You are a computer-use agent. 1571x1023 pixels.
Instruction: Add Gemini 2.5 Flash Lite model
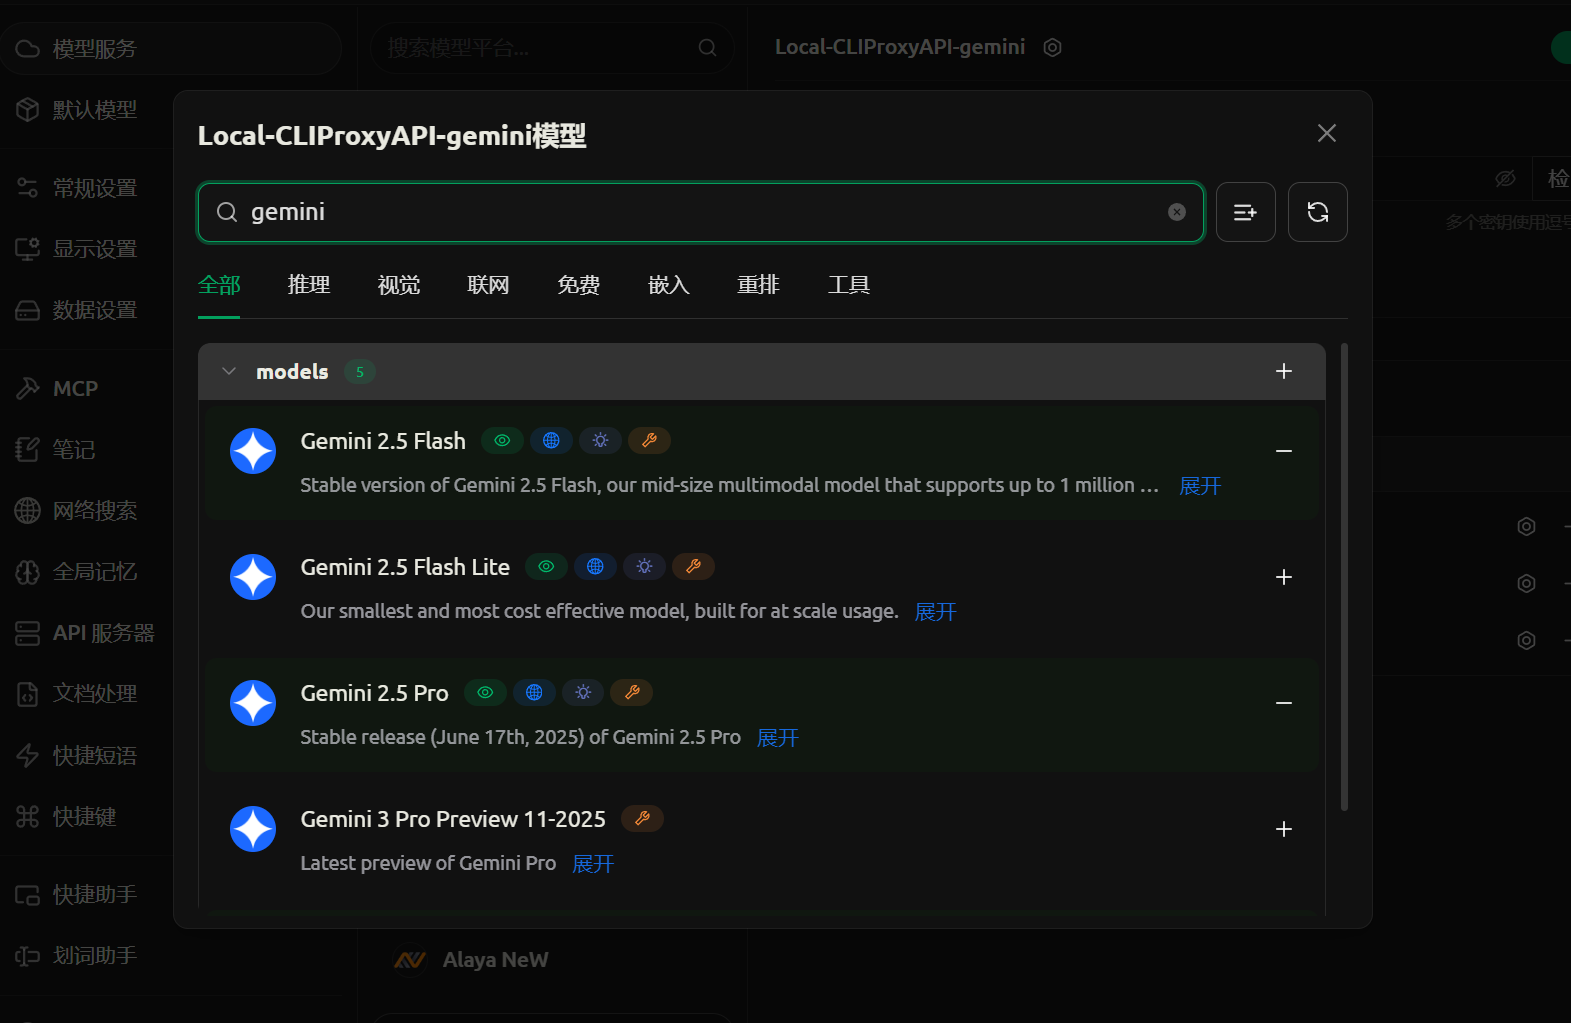point(1284,577)
